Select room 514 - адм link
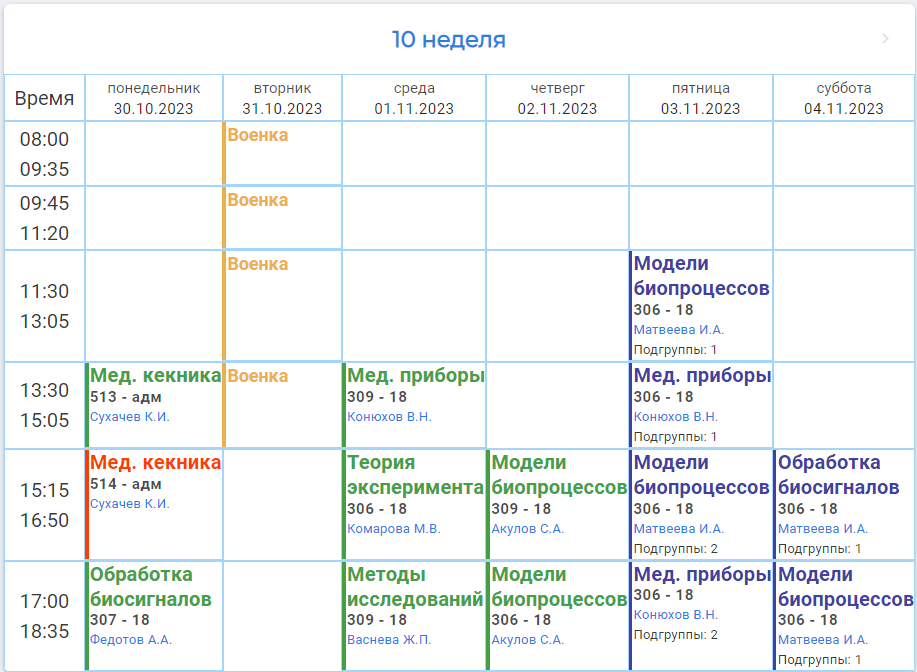This screenshot has height=672, width=917. (x=126, y=484)
